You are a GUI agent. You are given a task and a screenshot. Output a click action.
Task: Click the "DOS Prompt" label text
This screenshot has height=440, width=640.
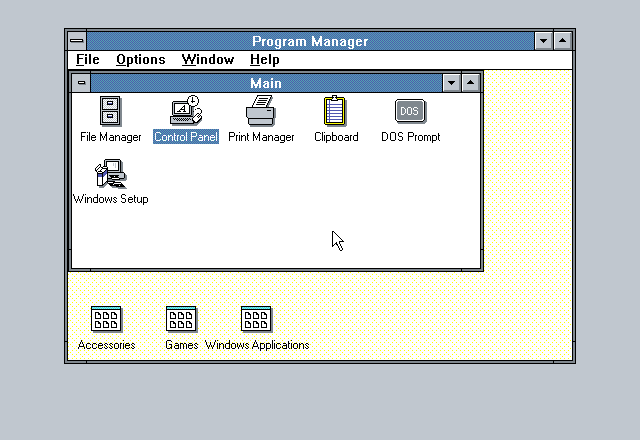pos(411,137)
